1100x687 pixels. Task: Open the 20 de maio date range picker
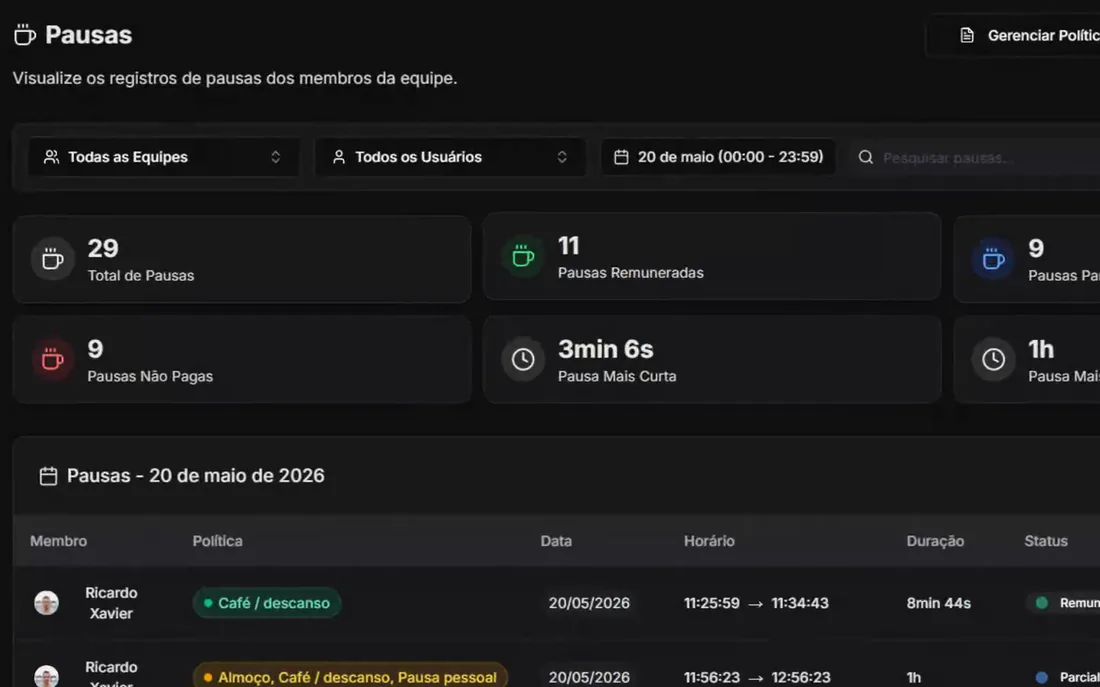[718, 156]
